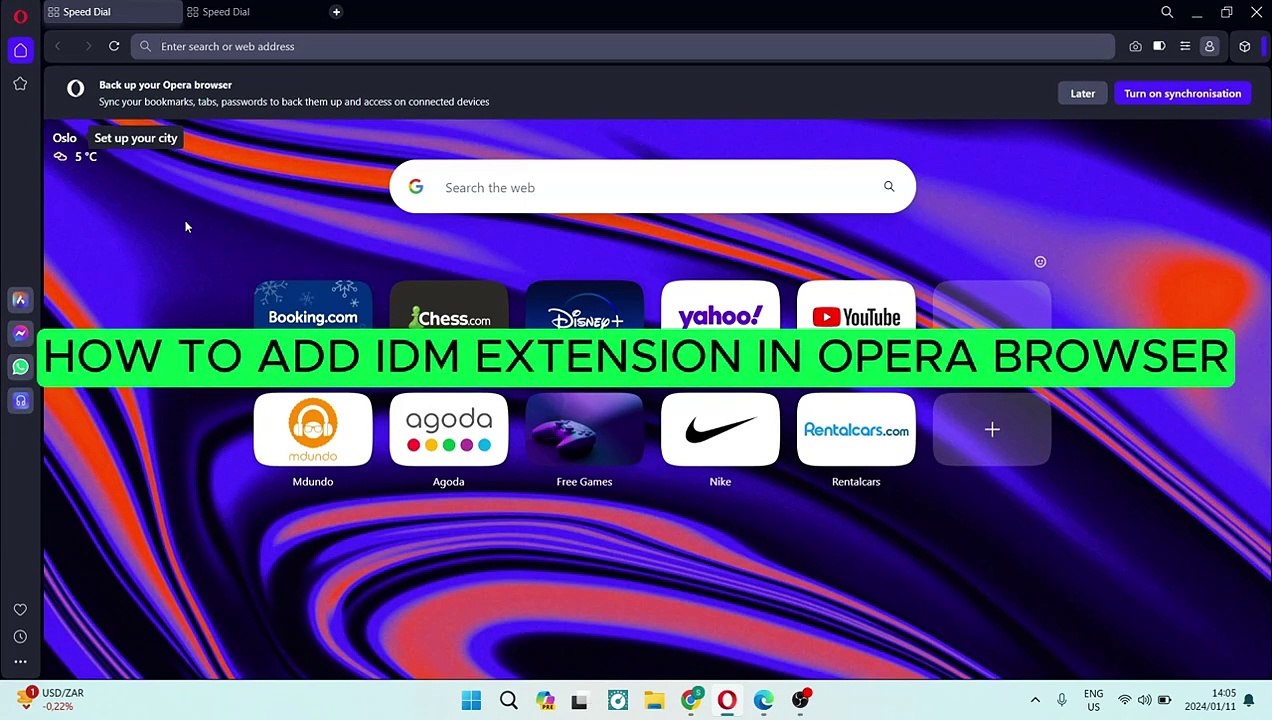Image resolution: width=1272 pixels, height=720 pixels.
Task: Open the profile account icon
Action: [x=1209, y=46]
